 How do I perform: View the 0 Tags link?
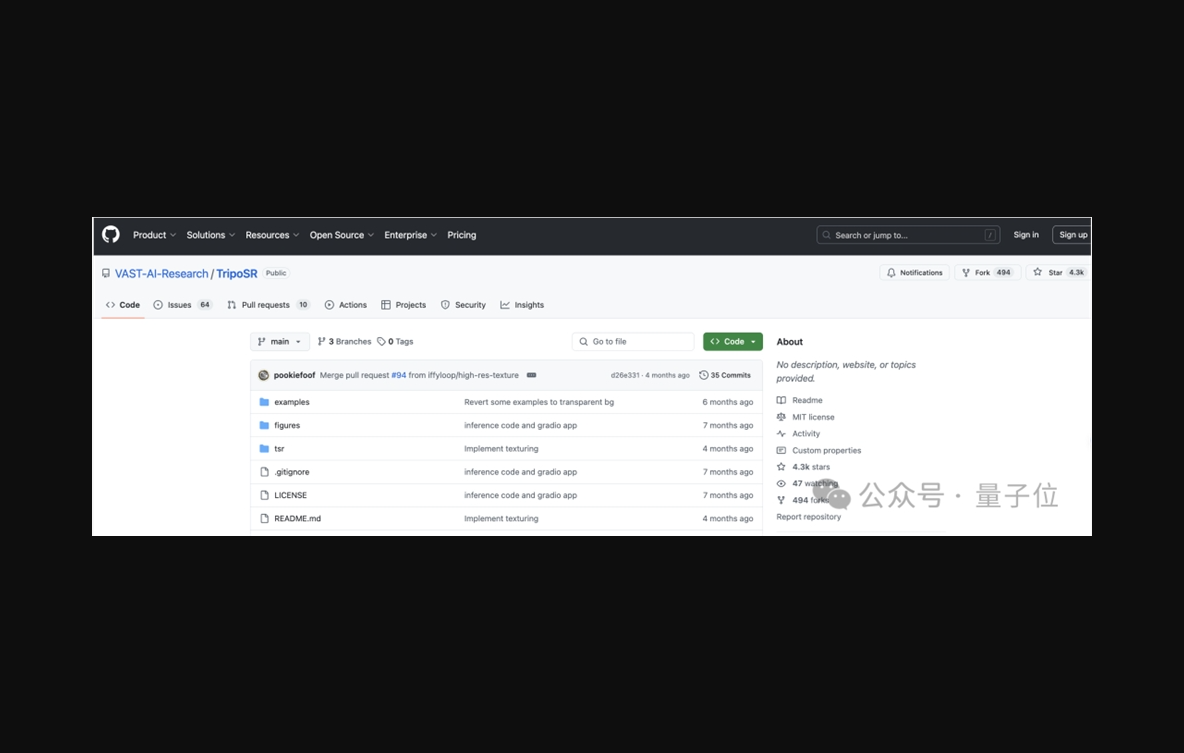pos(396,341)
